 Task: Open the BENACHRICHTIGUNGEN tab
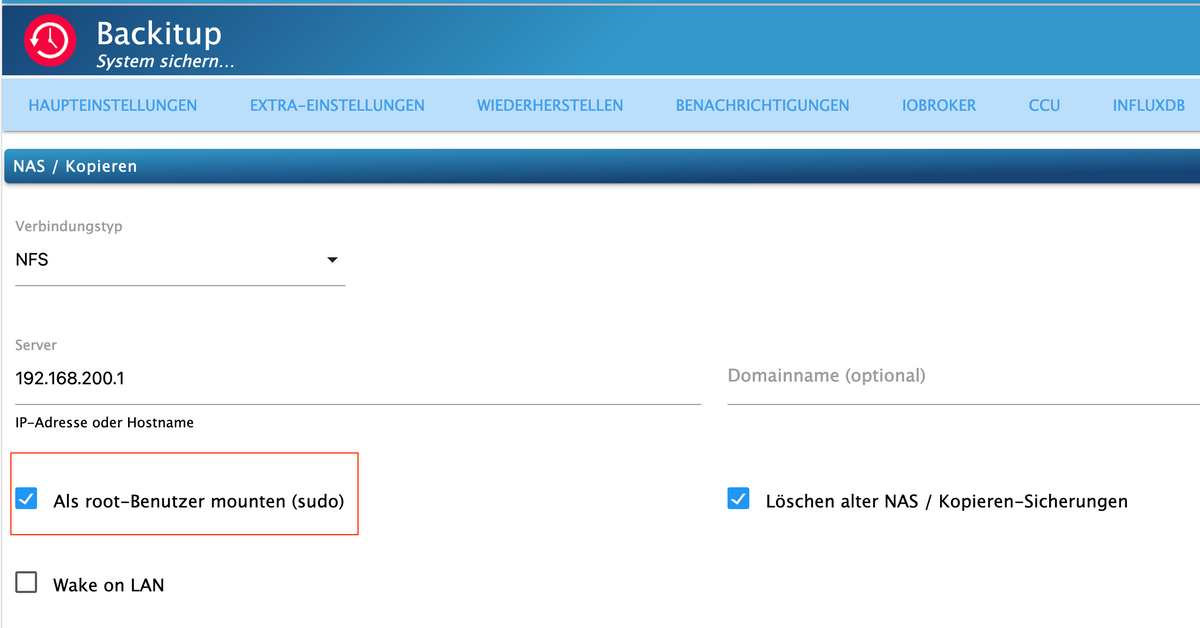[x=762, y=105]
